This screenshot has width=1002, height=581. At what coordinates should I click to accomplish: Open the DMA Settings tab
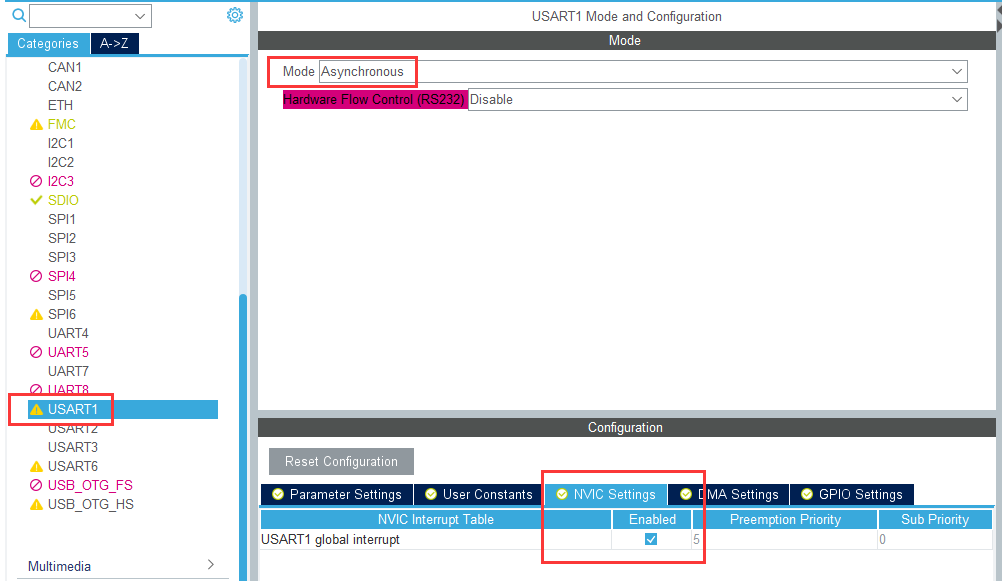pos(729,494)
